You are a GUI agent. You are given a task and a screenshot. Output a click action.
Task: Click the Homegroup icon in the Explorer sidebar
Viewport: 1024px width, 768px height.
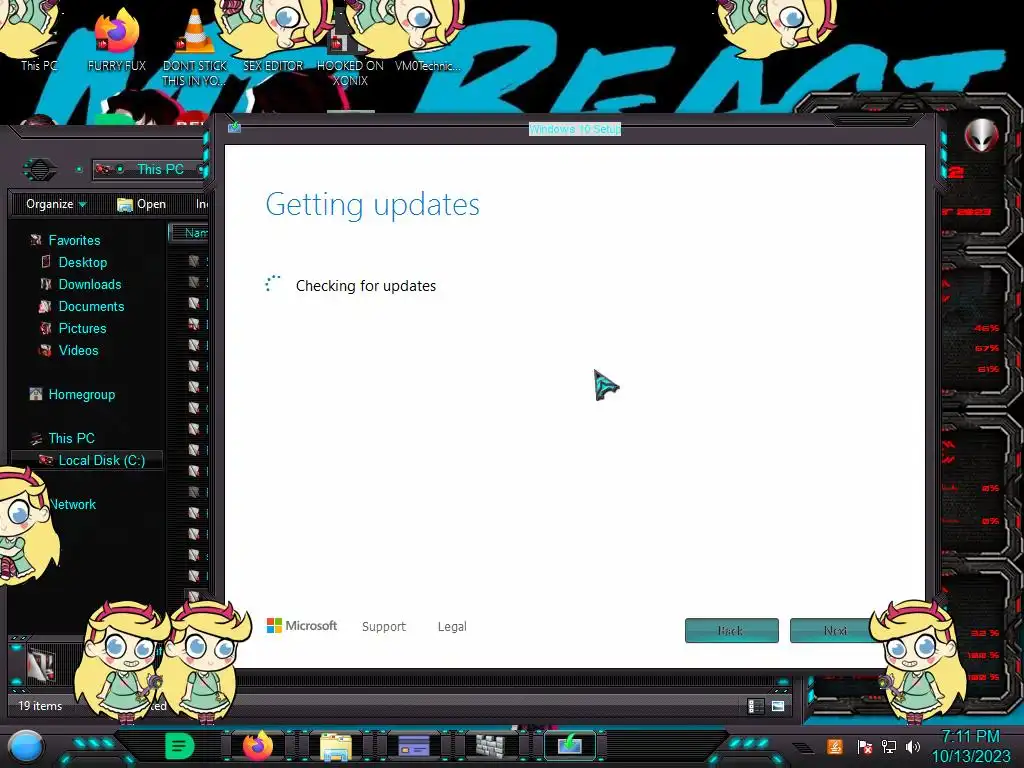pos(36,394)
